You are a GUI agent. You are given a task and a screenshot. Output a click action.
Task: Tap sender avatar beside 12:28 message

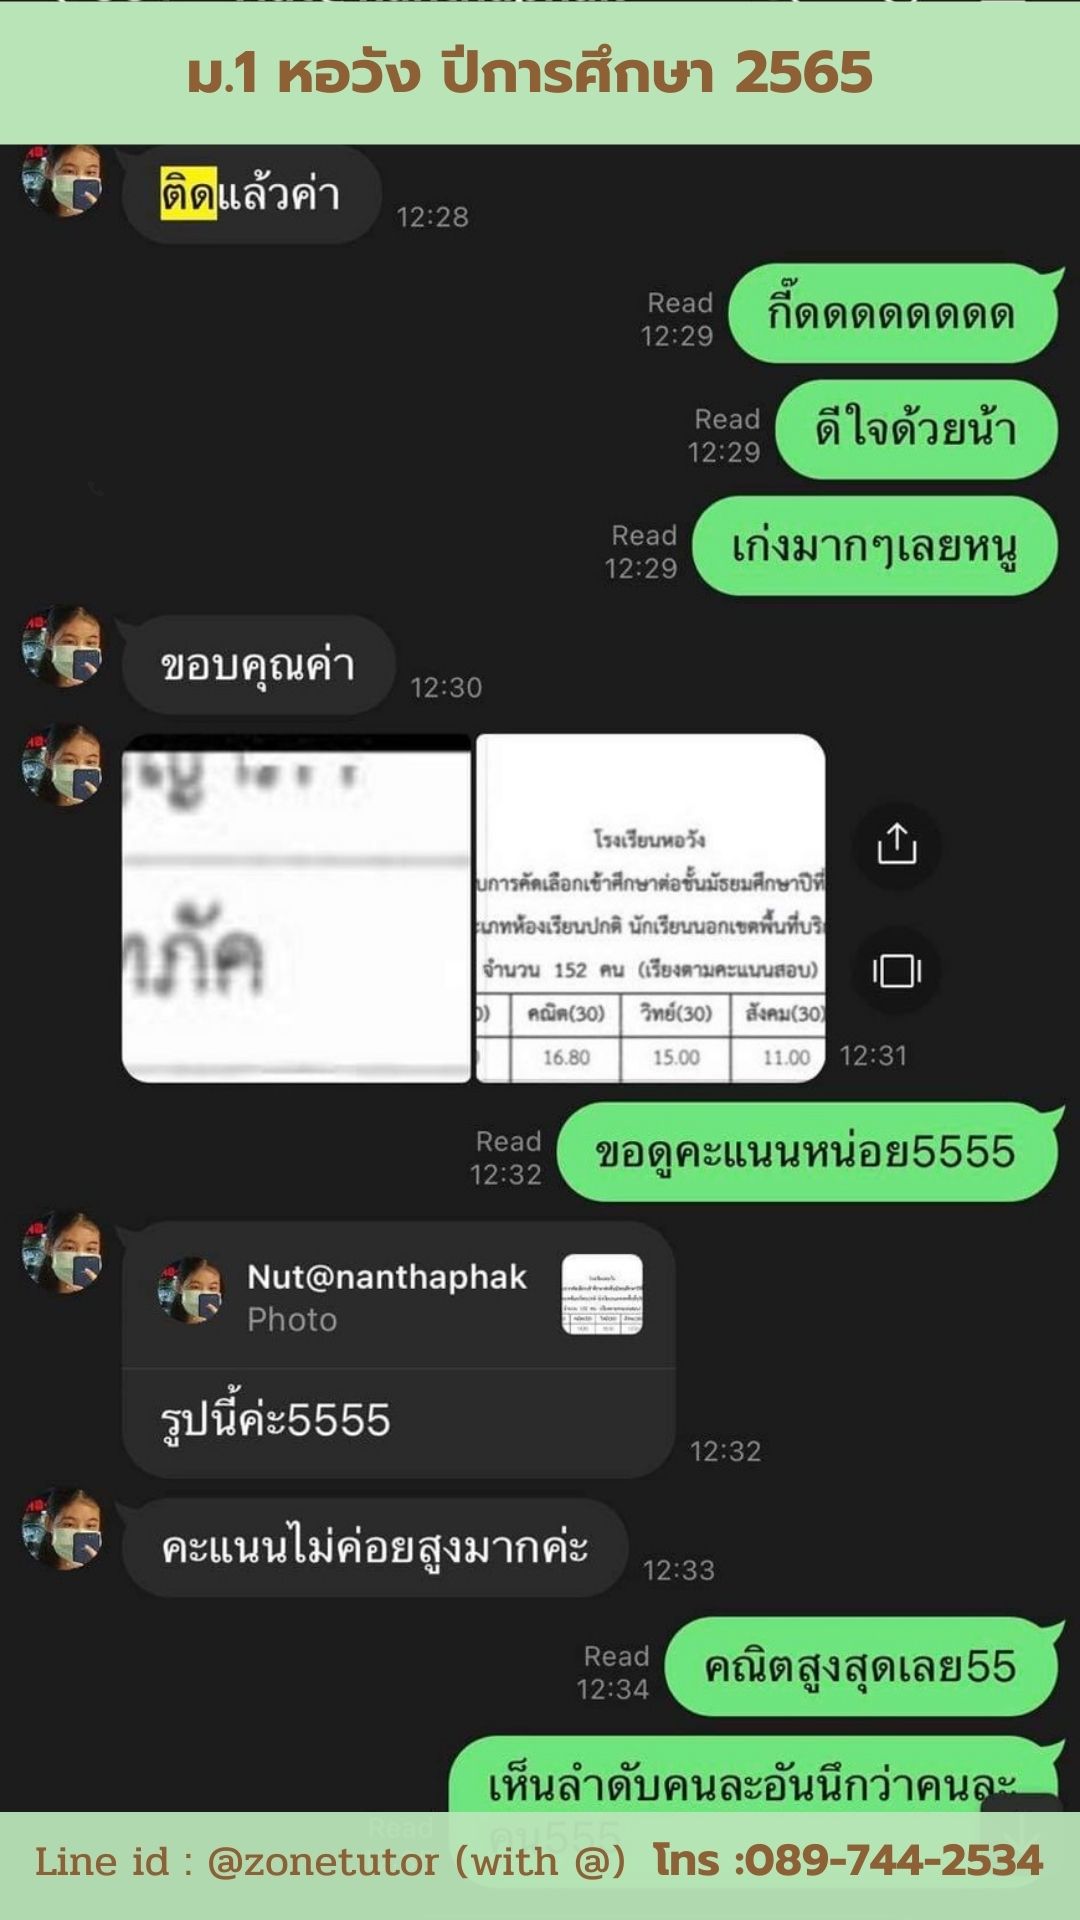[62, 178]
